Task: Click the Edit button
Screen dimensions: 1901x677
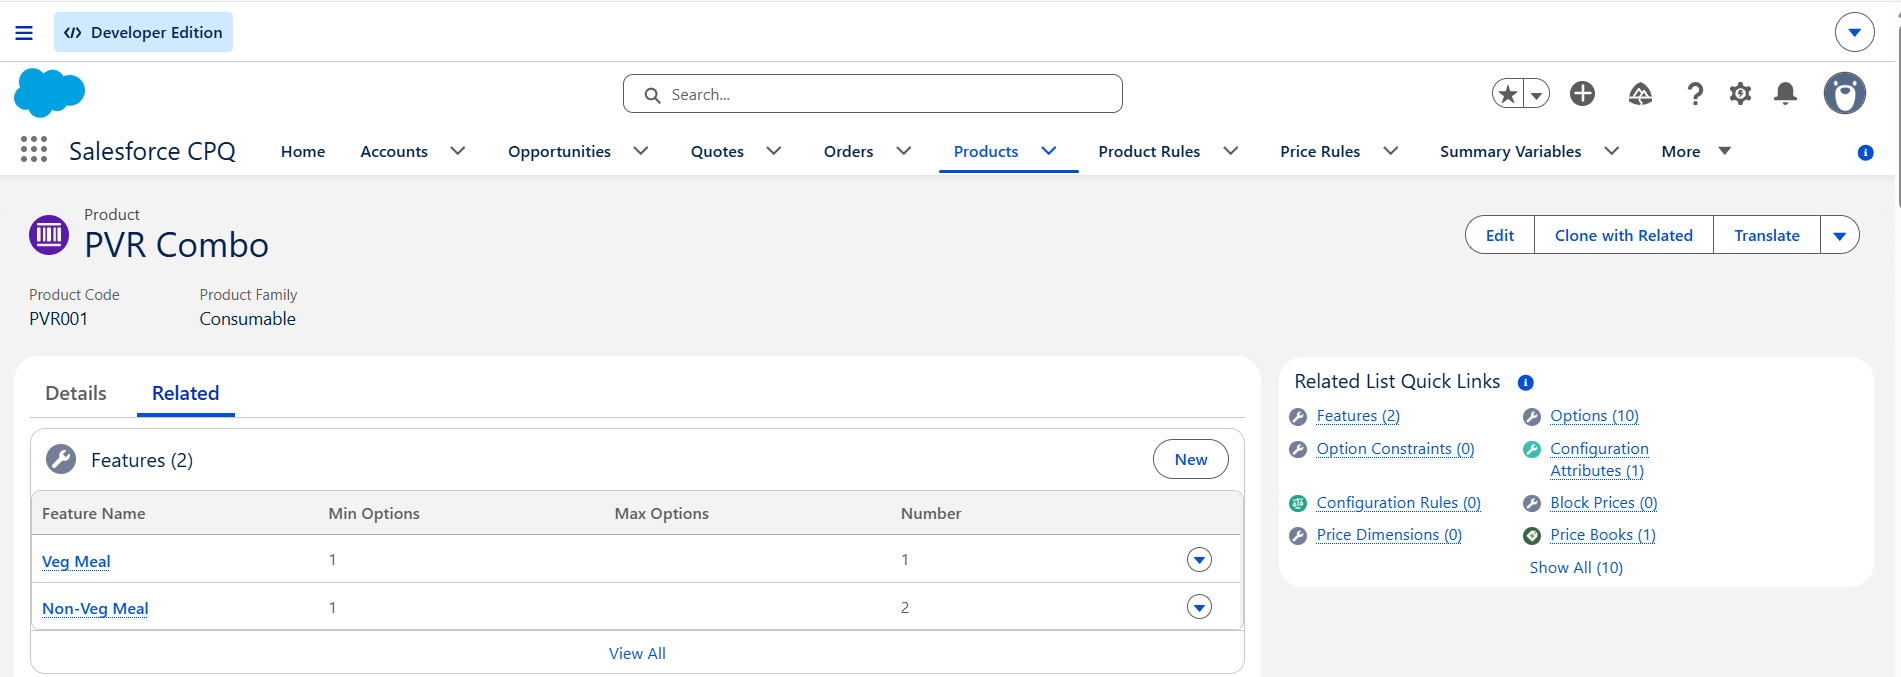Action: click(1500, 235)
